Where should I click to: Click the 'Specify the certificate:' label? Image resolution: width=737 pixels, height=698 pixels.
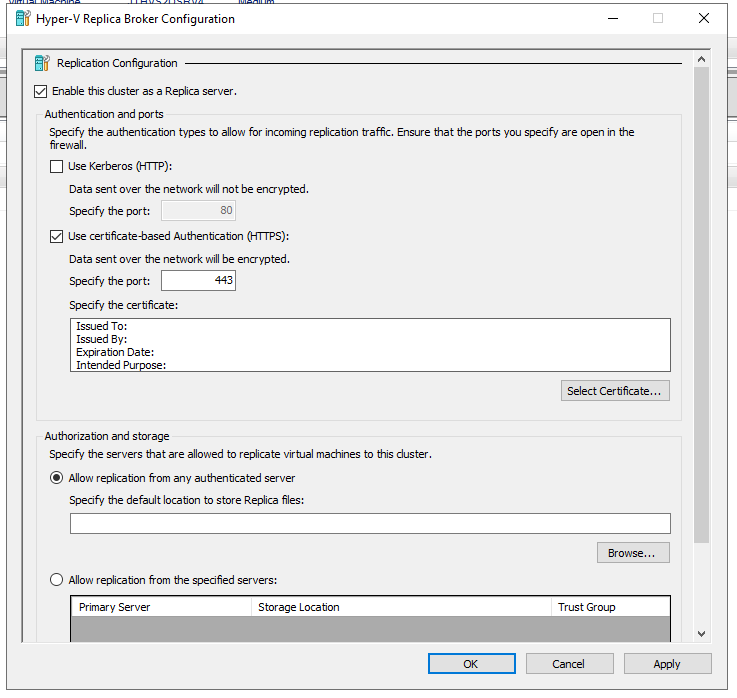tap(124, 305)
